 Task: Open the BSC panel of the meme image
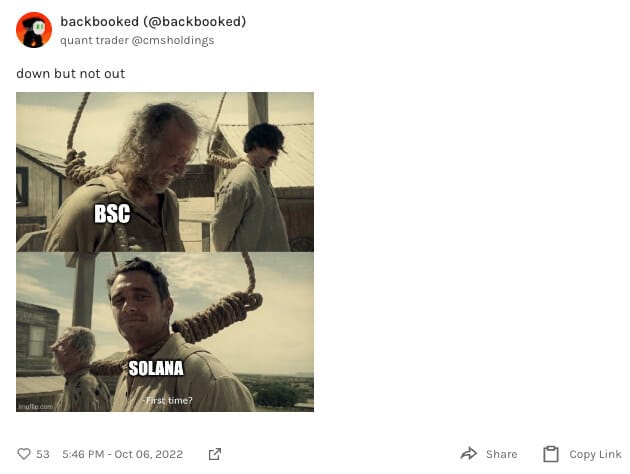coord(165,172)
